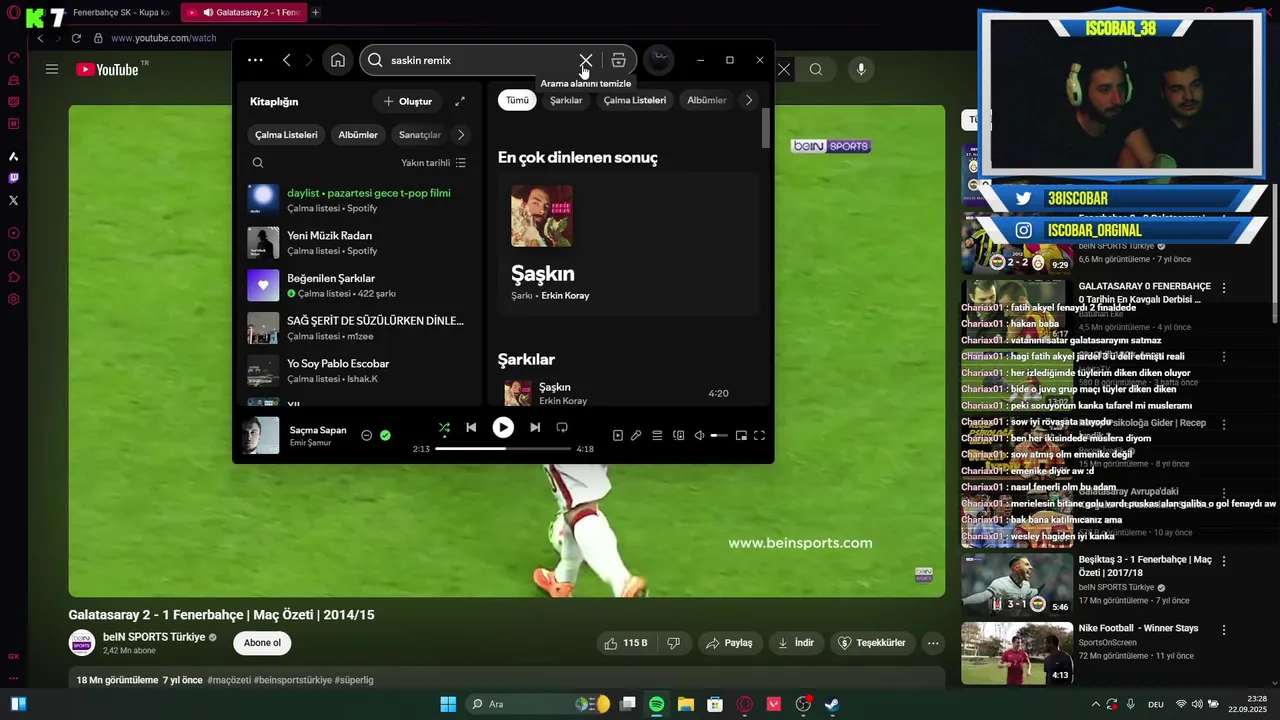Click Spotify search results scrollbar

point(766,128)
